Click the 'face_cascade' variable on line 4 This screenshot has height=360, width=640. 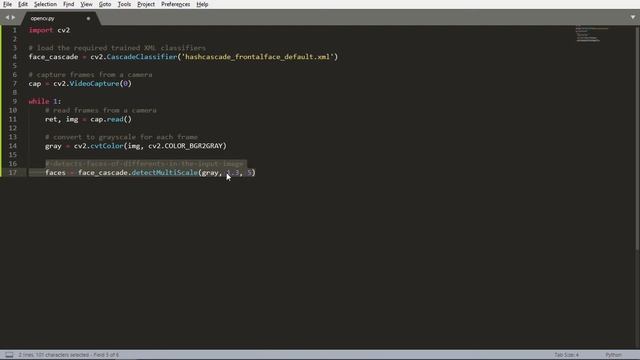tap(53, 57)
